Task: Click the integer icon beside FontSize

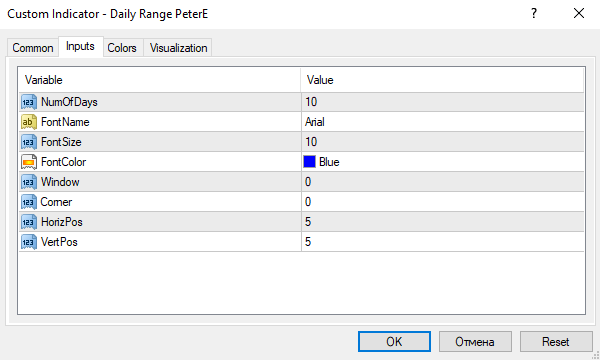Action: [x=29, y=142]
